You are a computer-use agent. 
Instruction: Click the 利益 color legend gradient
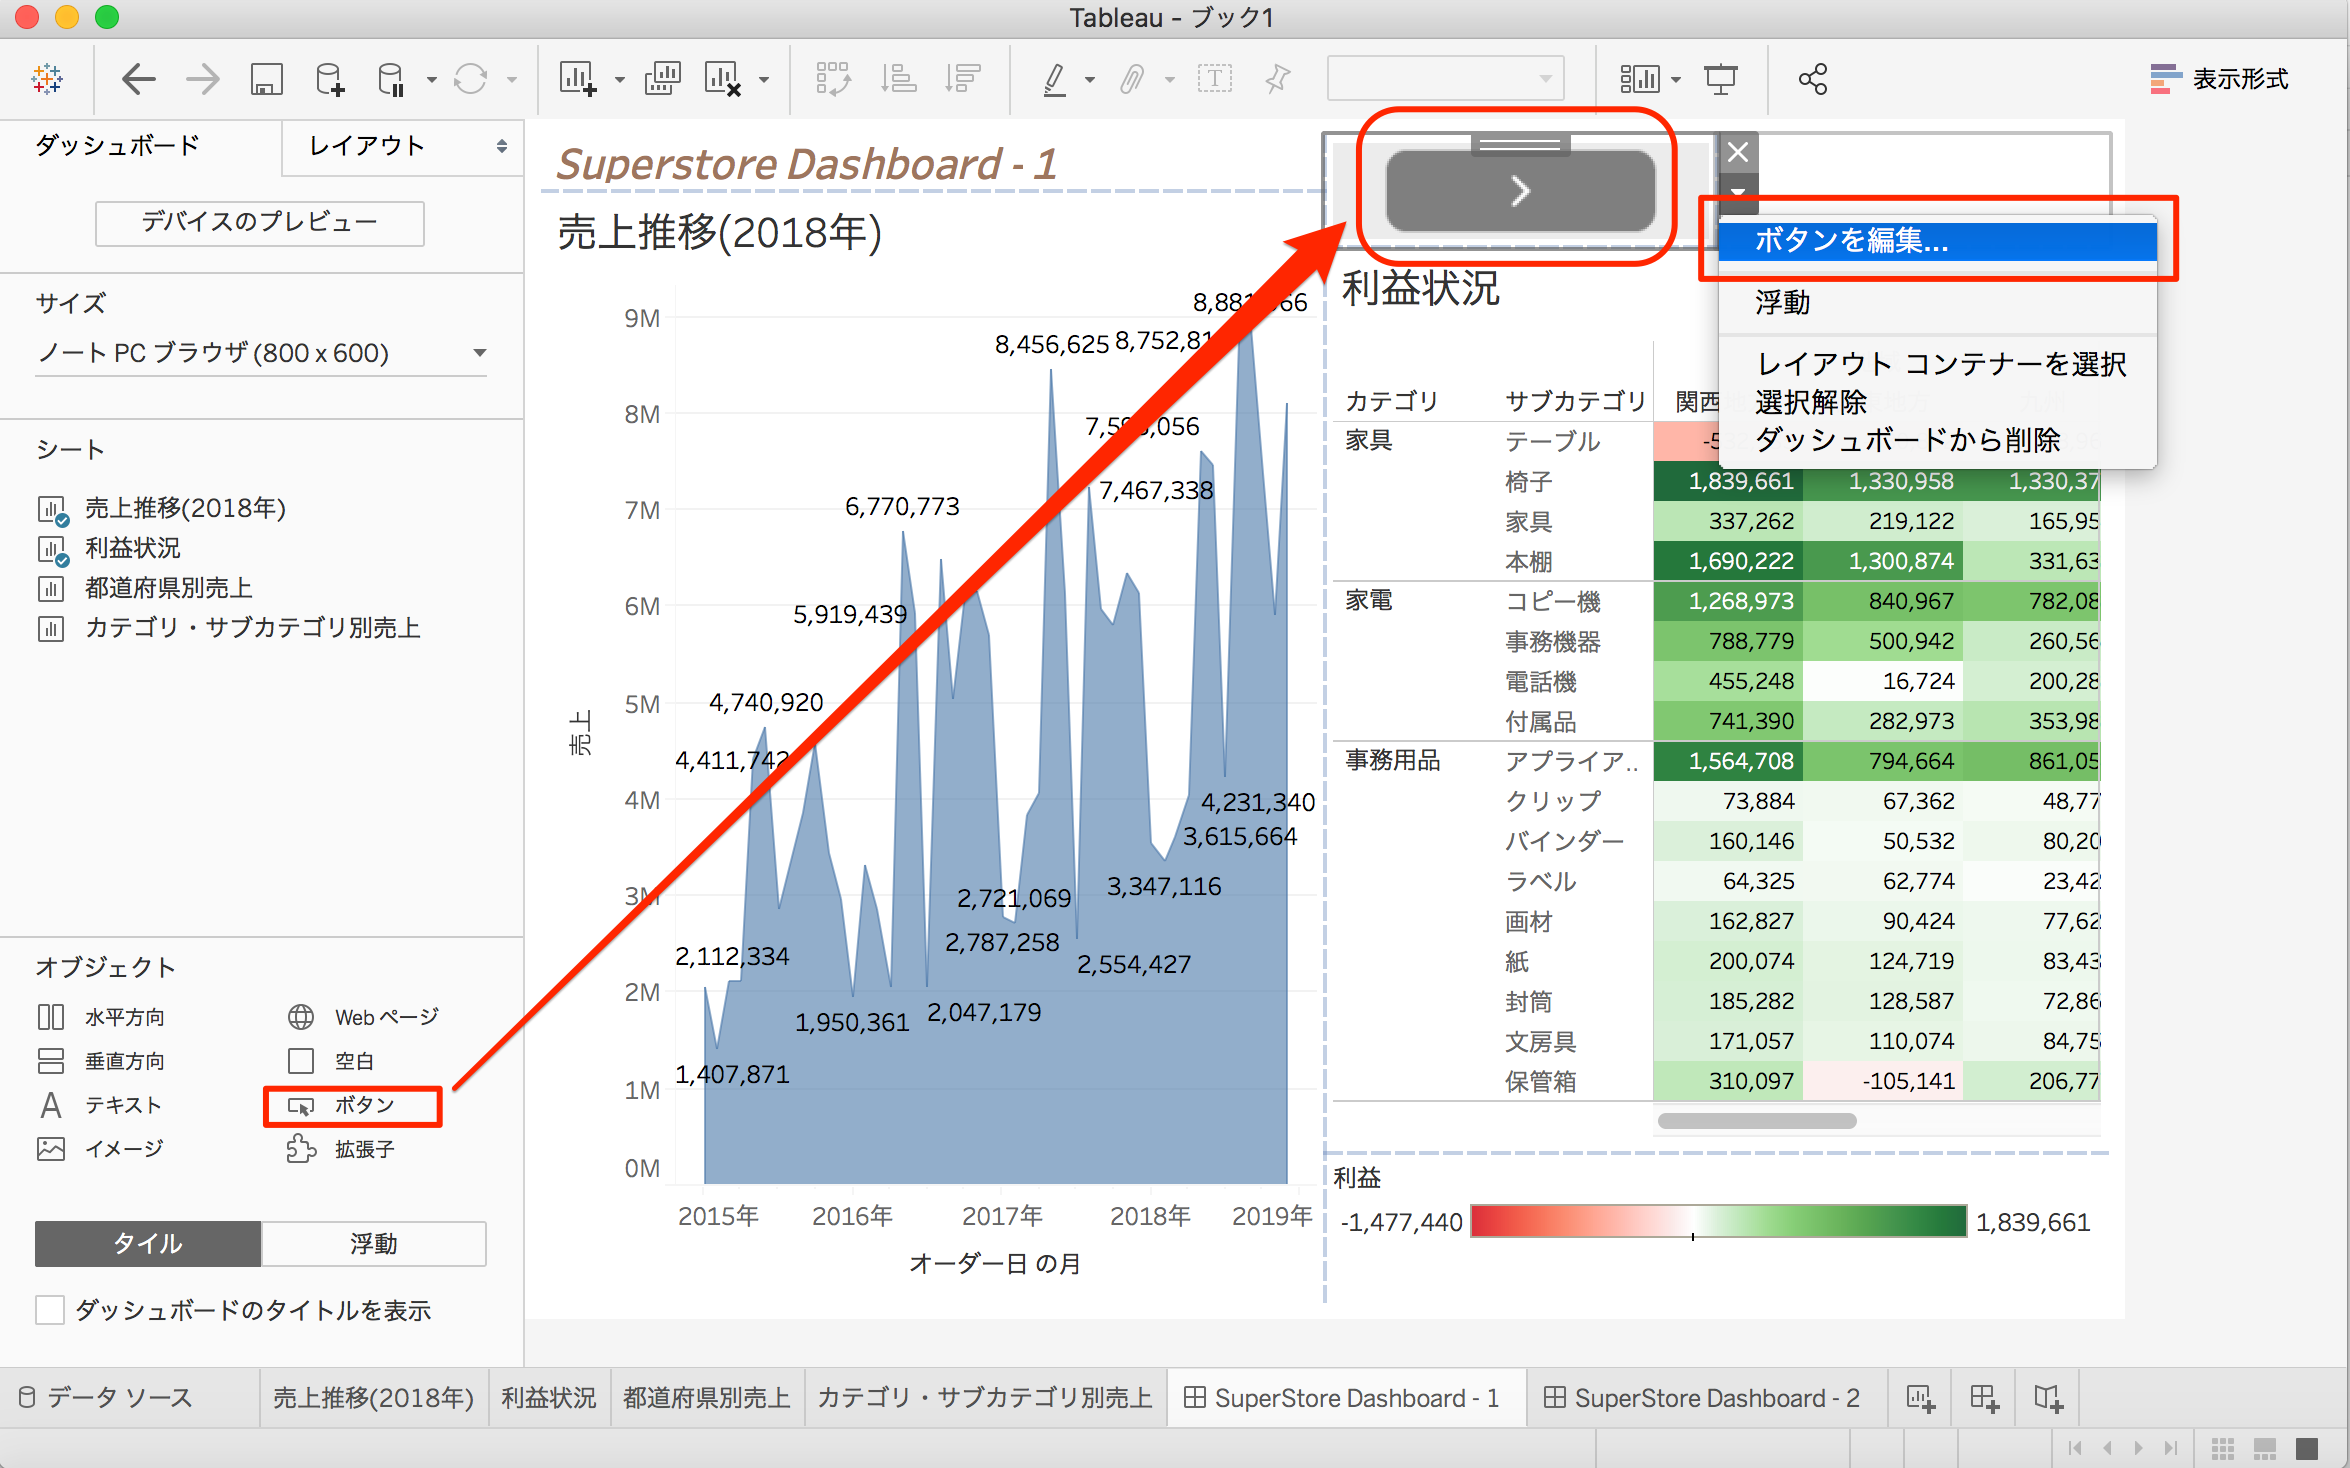click(1716, 1221)
